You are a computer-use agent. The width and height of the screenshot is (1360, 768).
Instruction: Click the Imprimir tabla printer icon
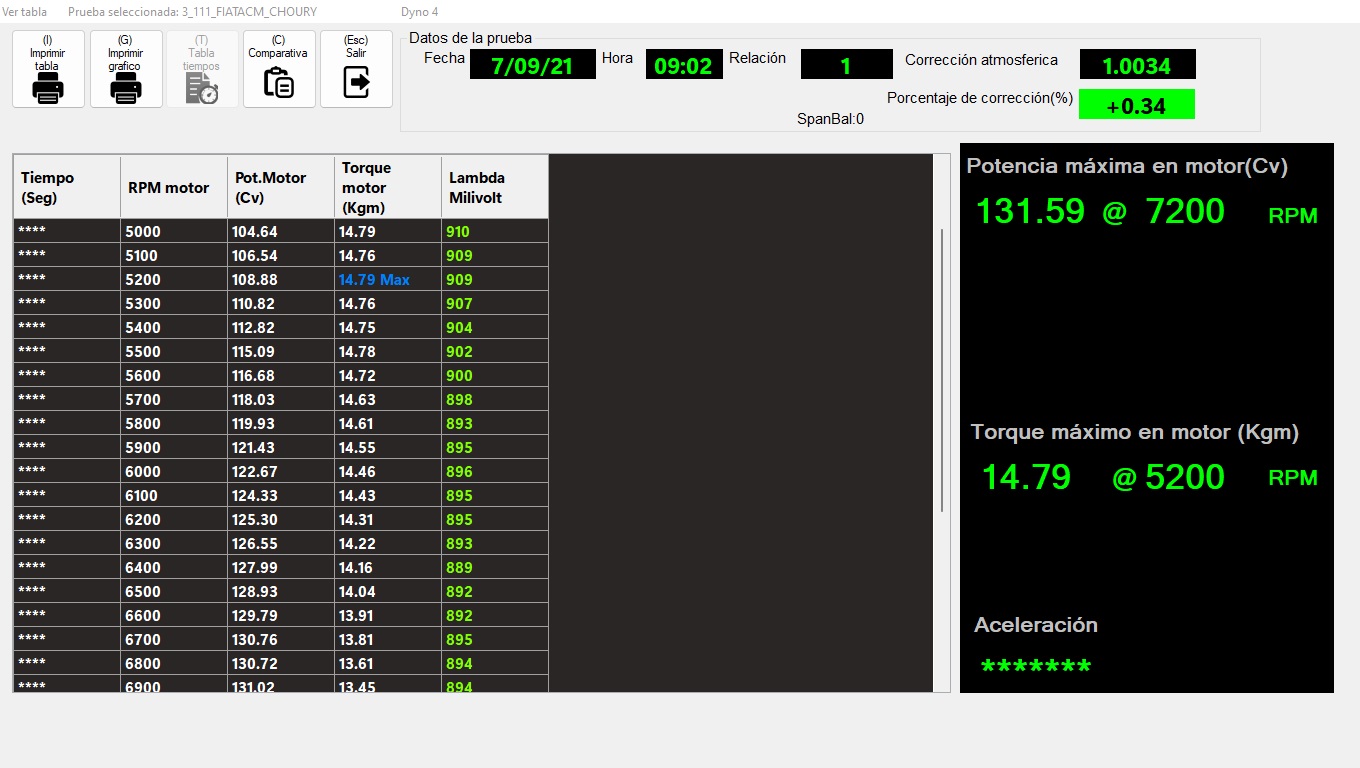48,90
